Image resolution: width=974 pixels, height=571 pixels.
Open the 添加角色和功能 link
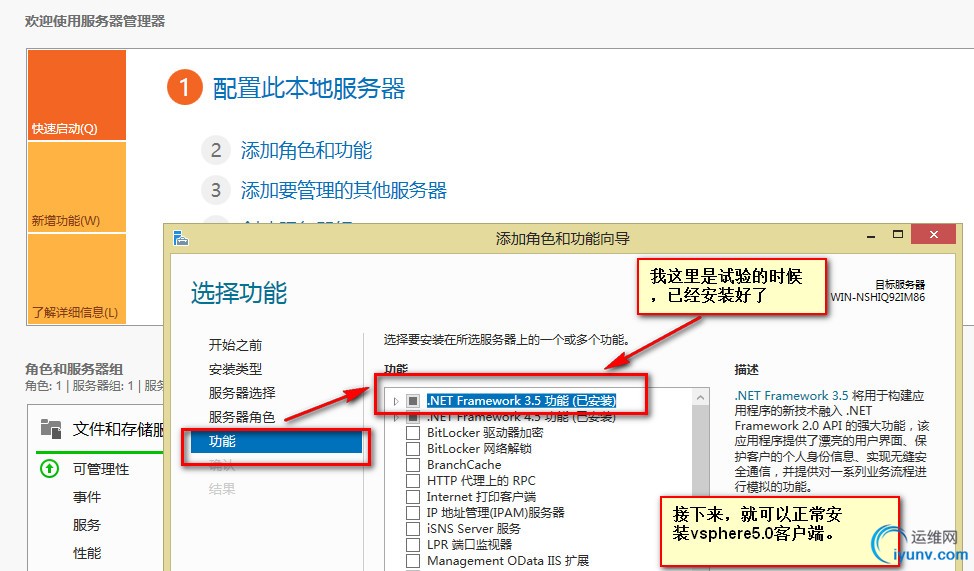pyautogui.click(x=306, y=150)
